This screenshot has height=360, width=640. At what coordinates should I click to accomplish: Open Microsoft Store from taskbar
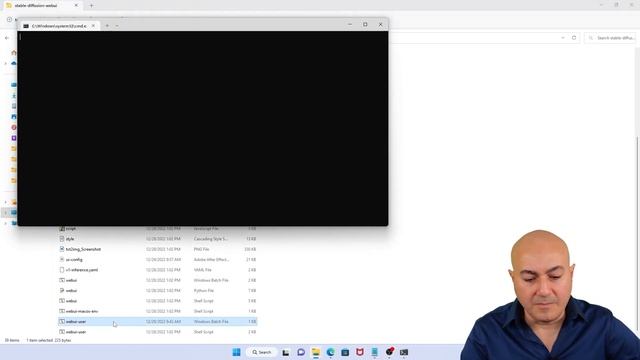click(345, 352)
